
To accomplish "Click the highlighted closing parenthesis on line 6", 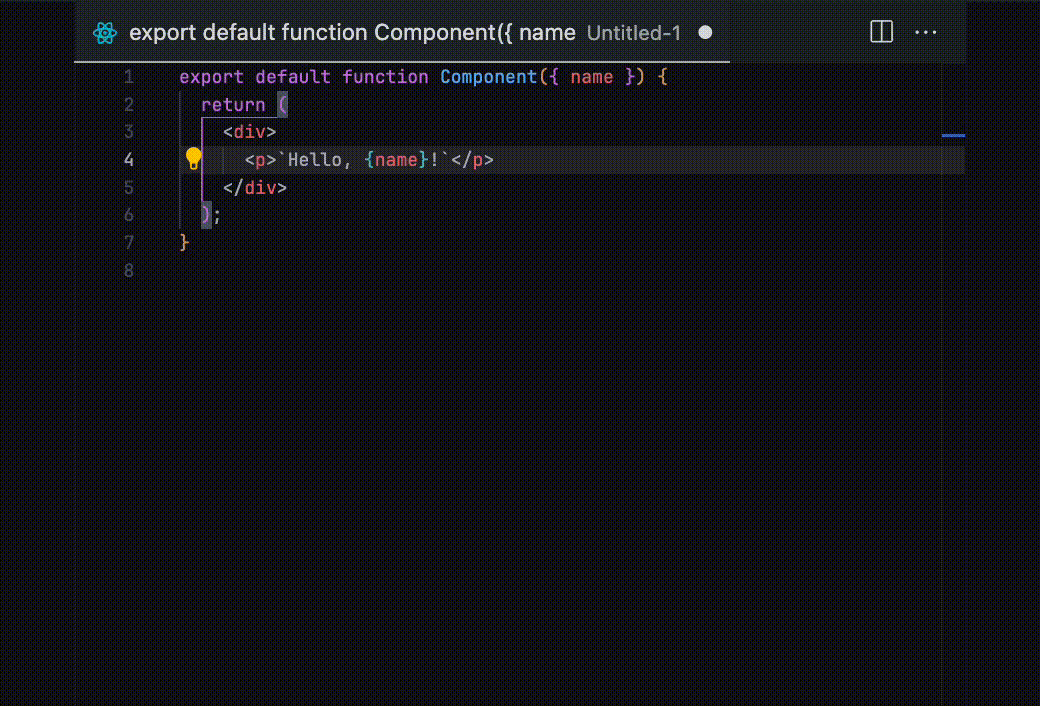I will click(x=206, y=214).
